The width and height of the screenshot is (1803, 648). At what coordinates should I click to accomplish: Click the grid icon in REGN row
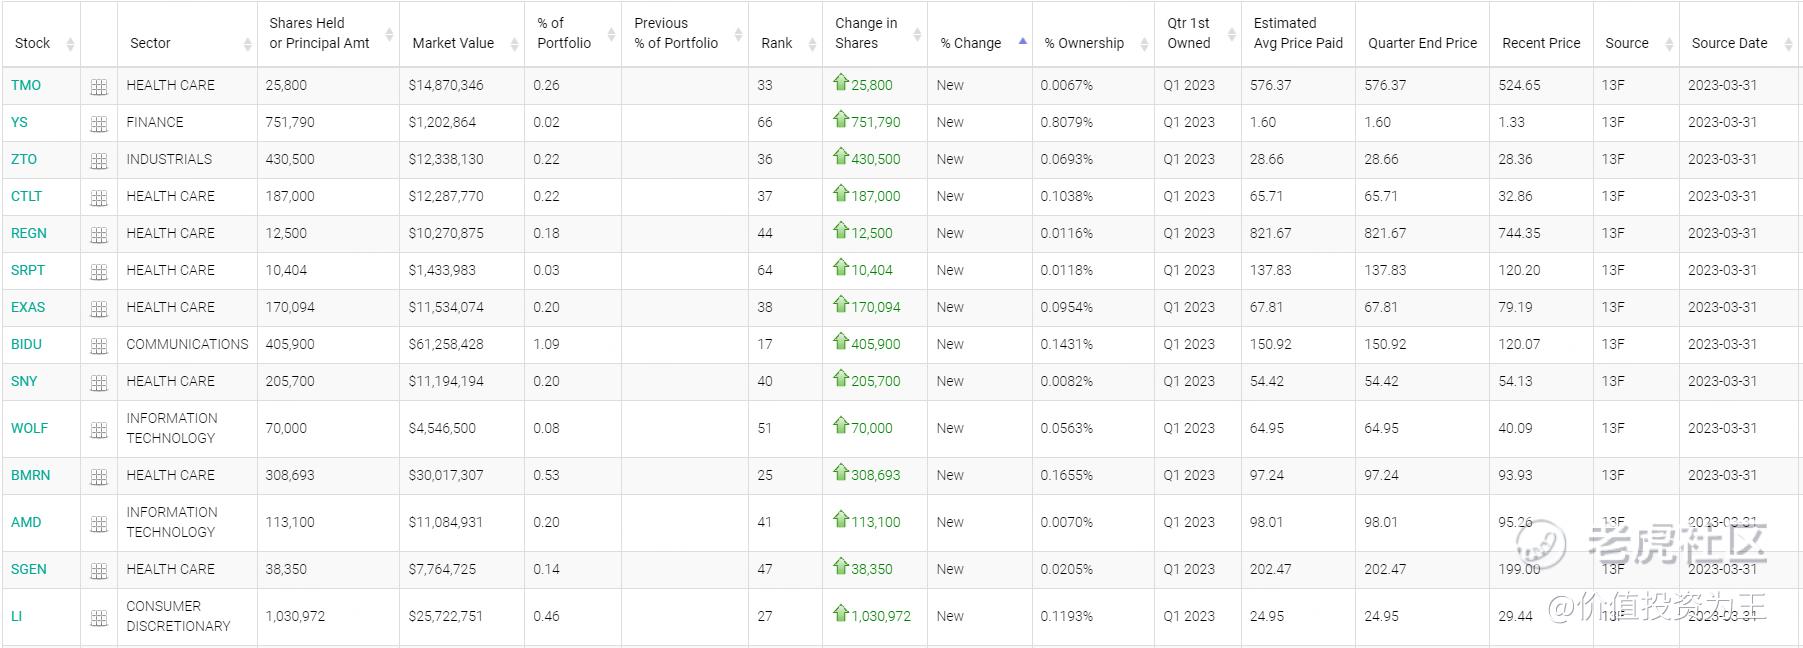(99, 235)
